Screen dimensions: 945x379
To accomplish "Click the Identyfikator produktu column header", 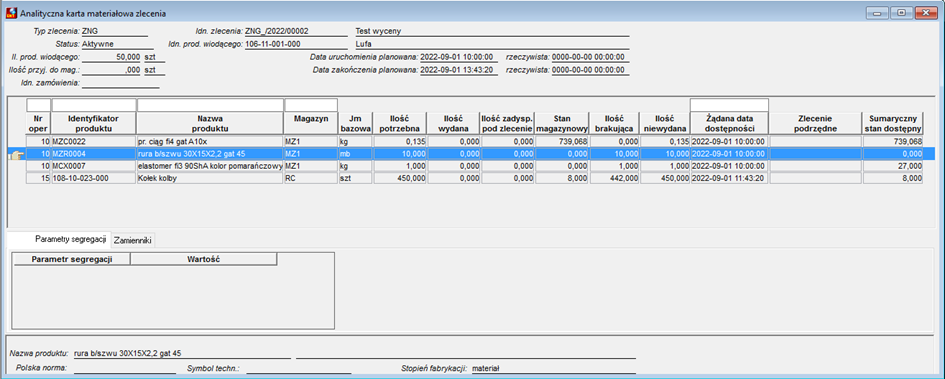I will [x=94, y=124].
